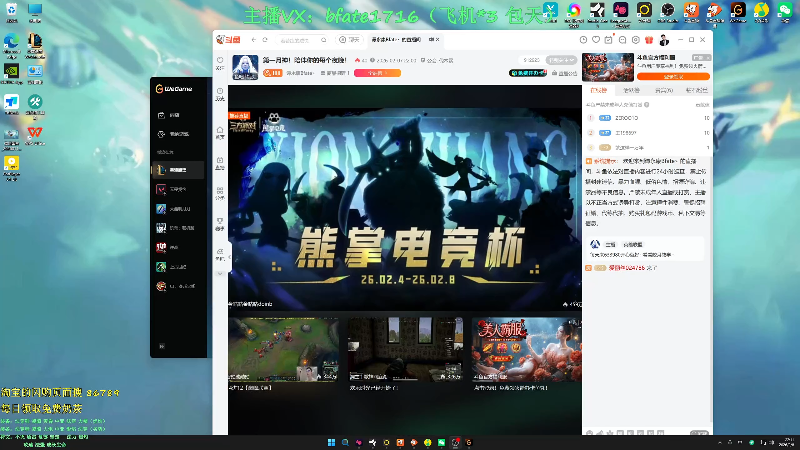Screen dimensions: 800x450
Task: Open the League of Legends recommended stream thumbnail
Action: click(x=284, y=349)
